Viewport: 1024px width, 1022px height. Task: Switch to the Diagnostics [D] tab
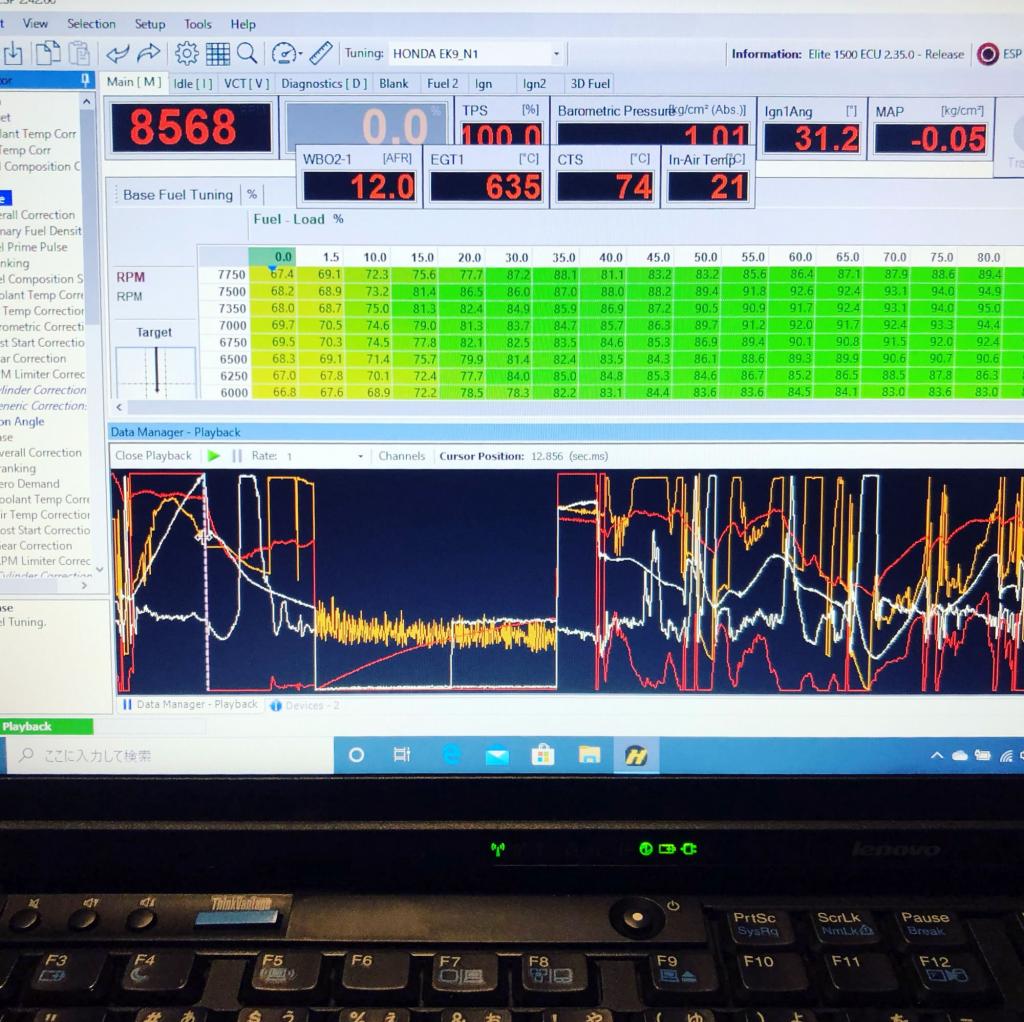pos(323,84)
